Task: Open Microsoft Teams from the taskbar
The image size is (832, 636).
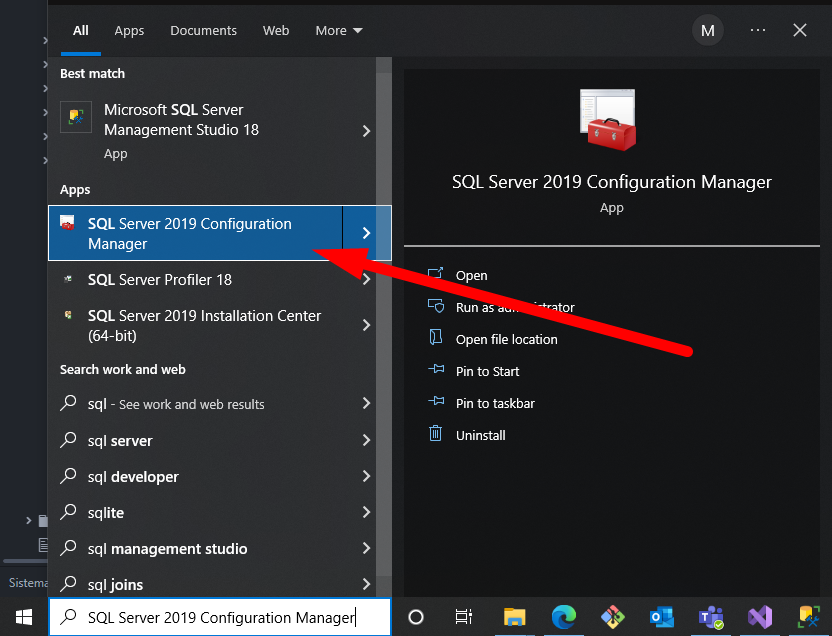Action: click(711, 617)
